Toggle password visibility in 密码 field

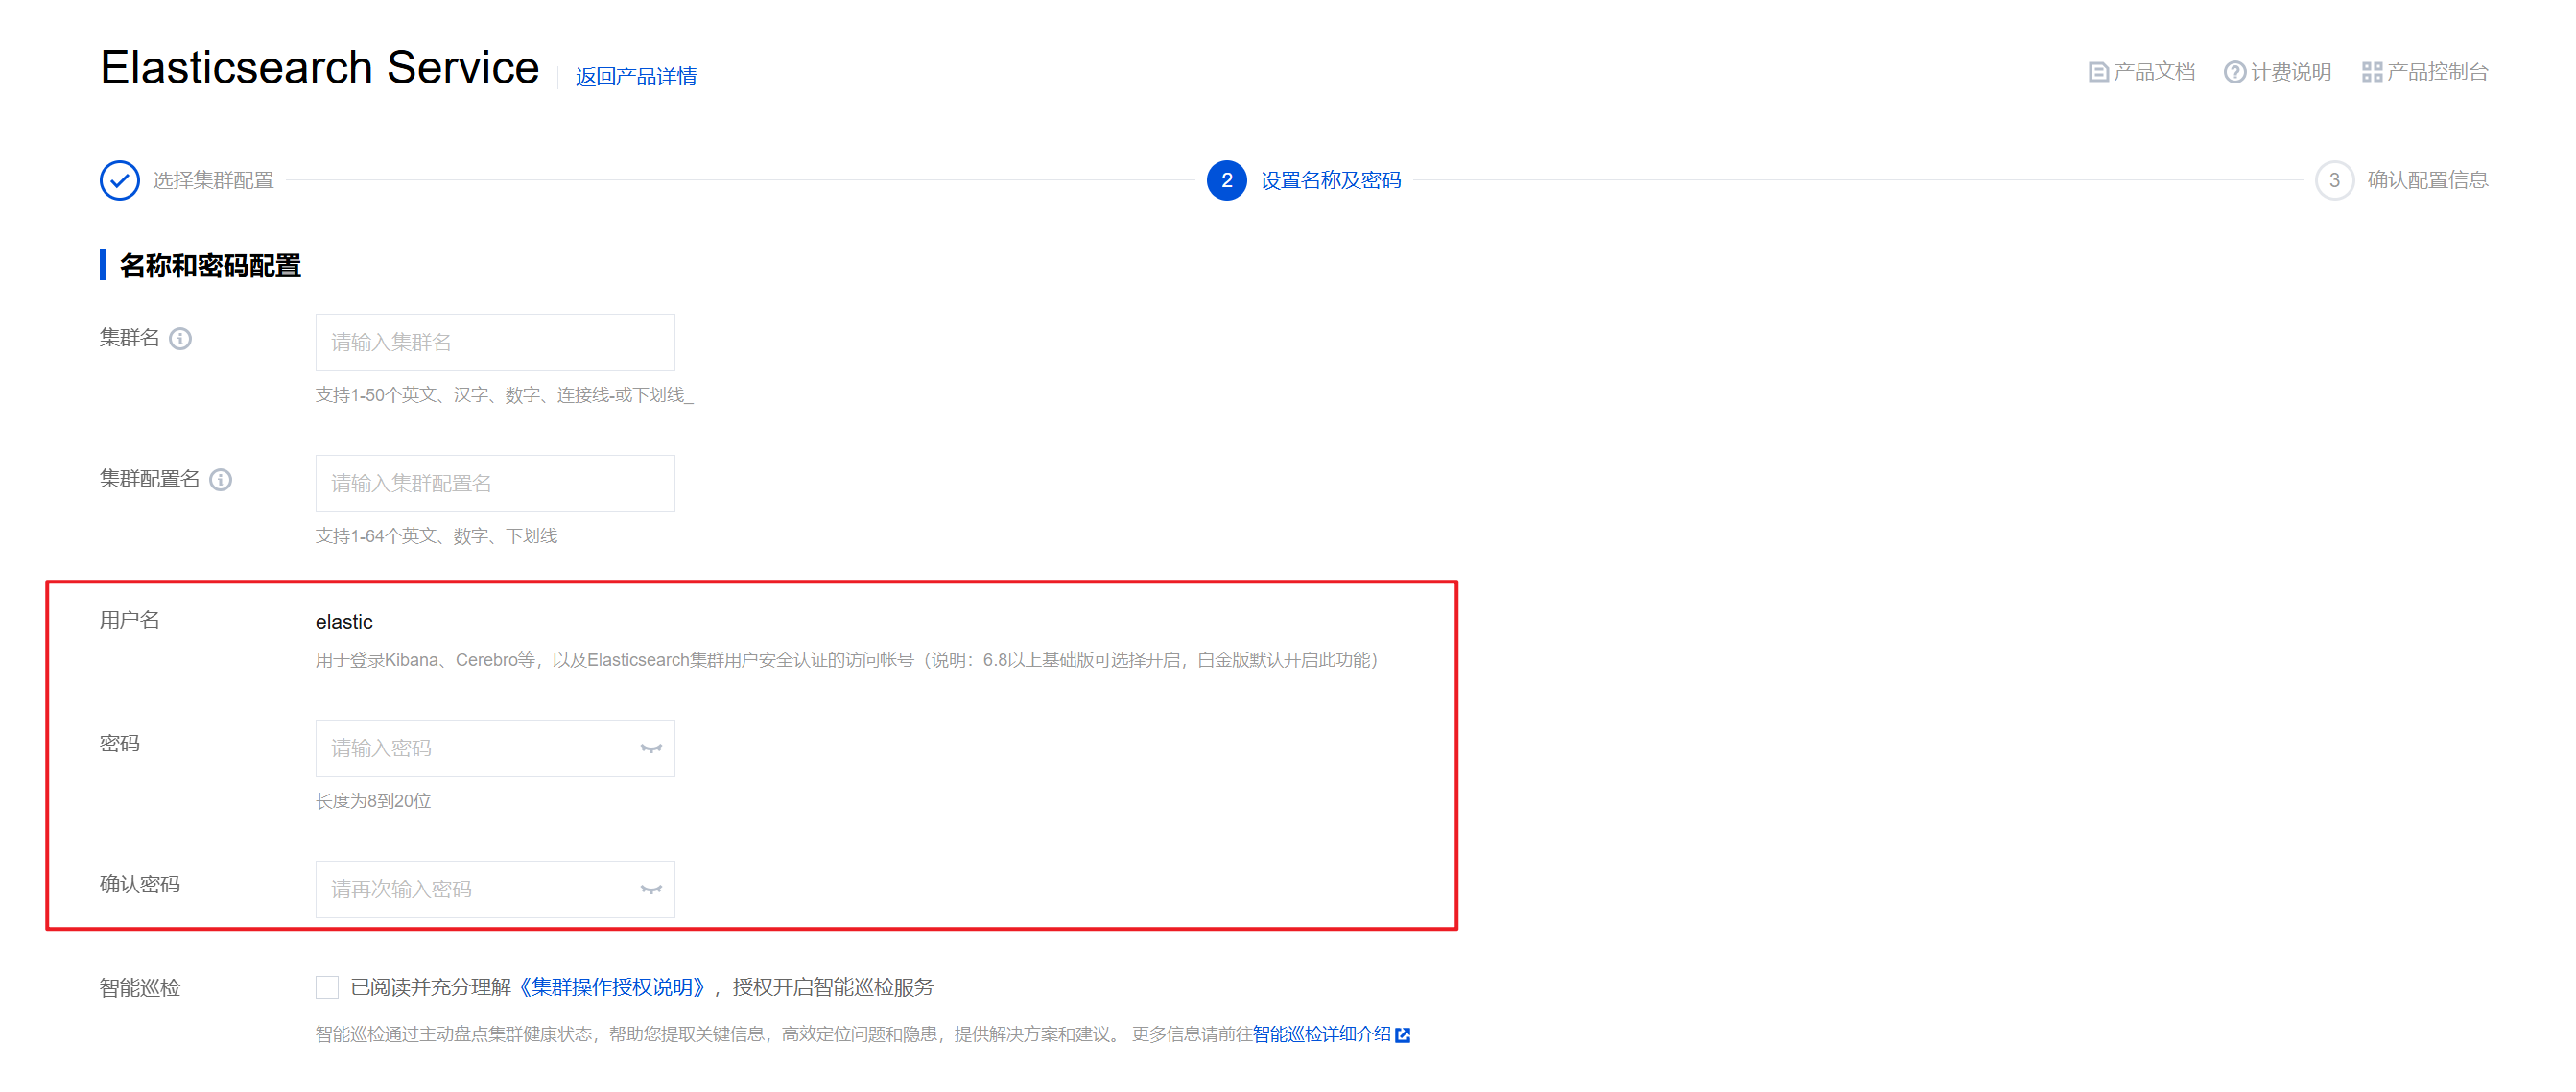click(x=651, y=748)
